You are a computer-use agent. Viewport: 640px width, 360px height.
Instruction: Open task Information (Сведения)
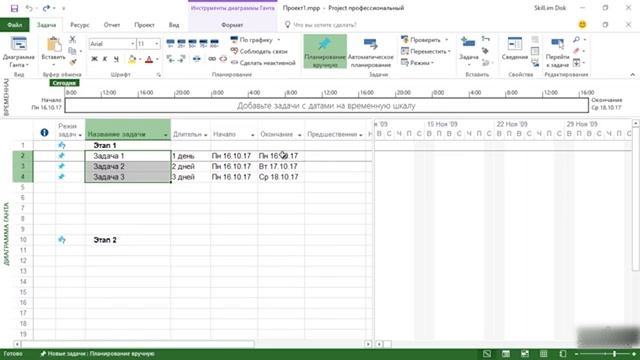click(x=515, y=49)
